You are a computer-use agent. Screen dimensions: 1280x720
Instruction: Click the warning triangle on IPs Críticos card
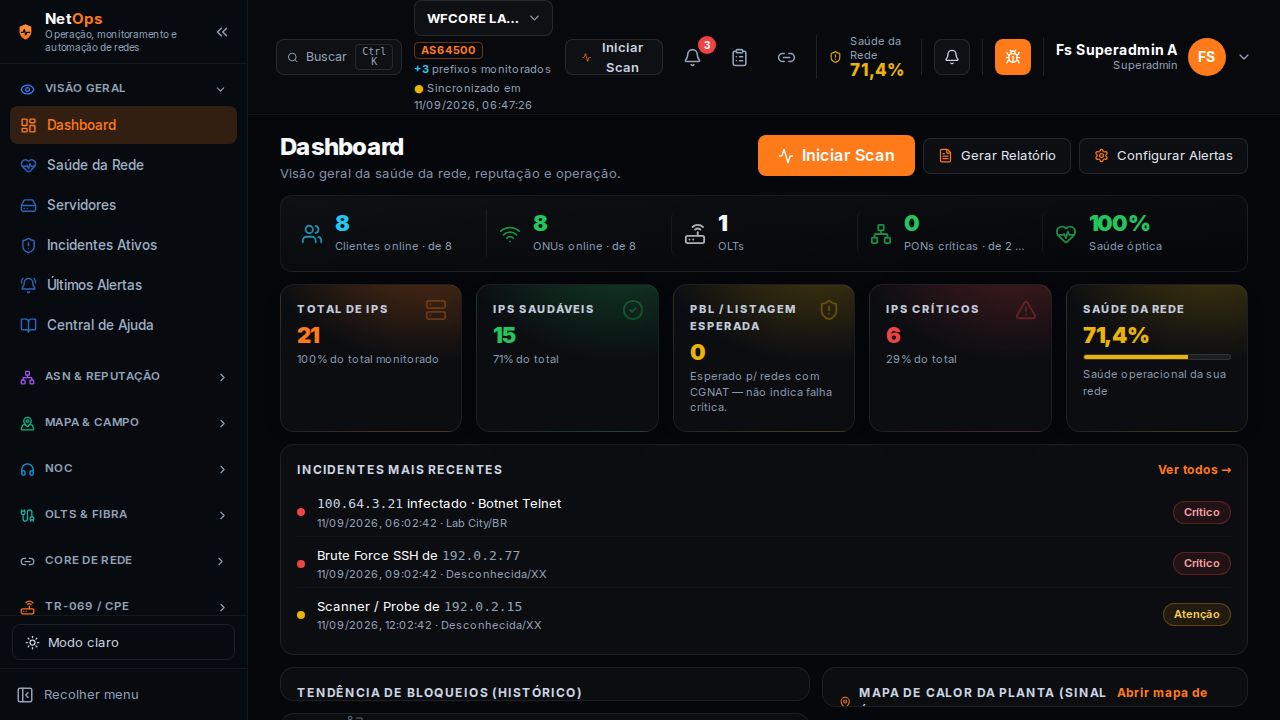pyautogui.click(x=1026, y=310)
